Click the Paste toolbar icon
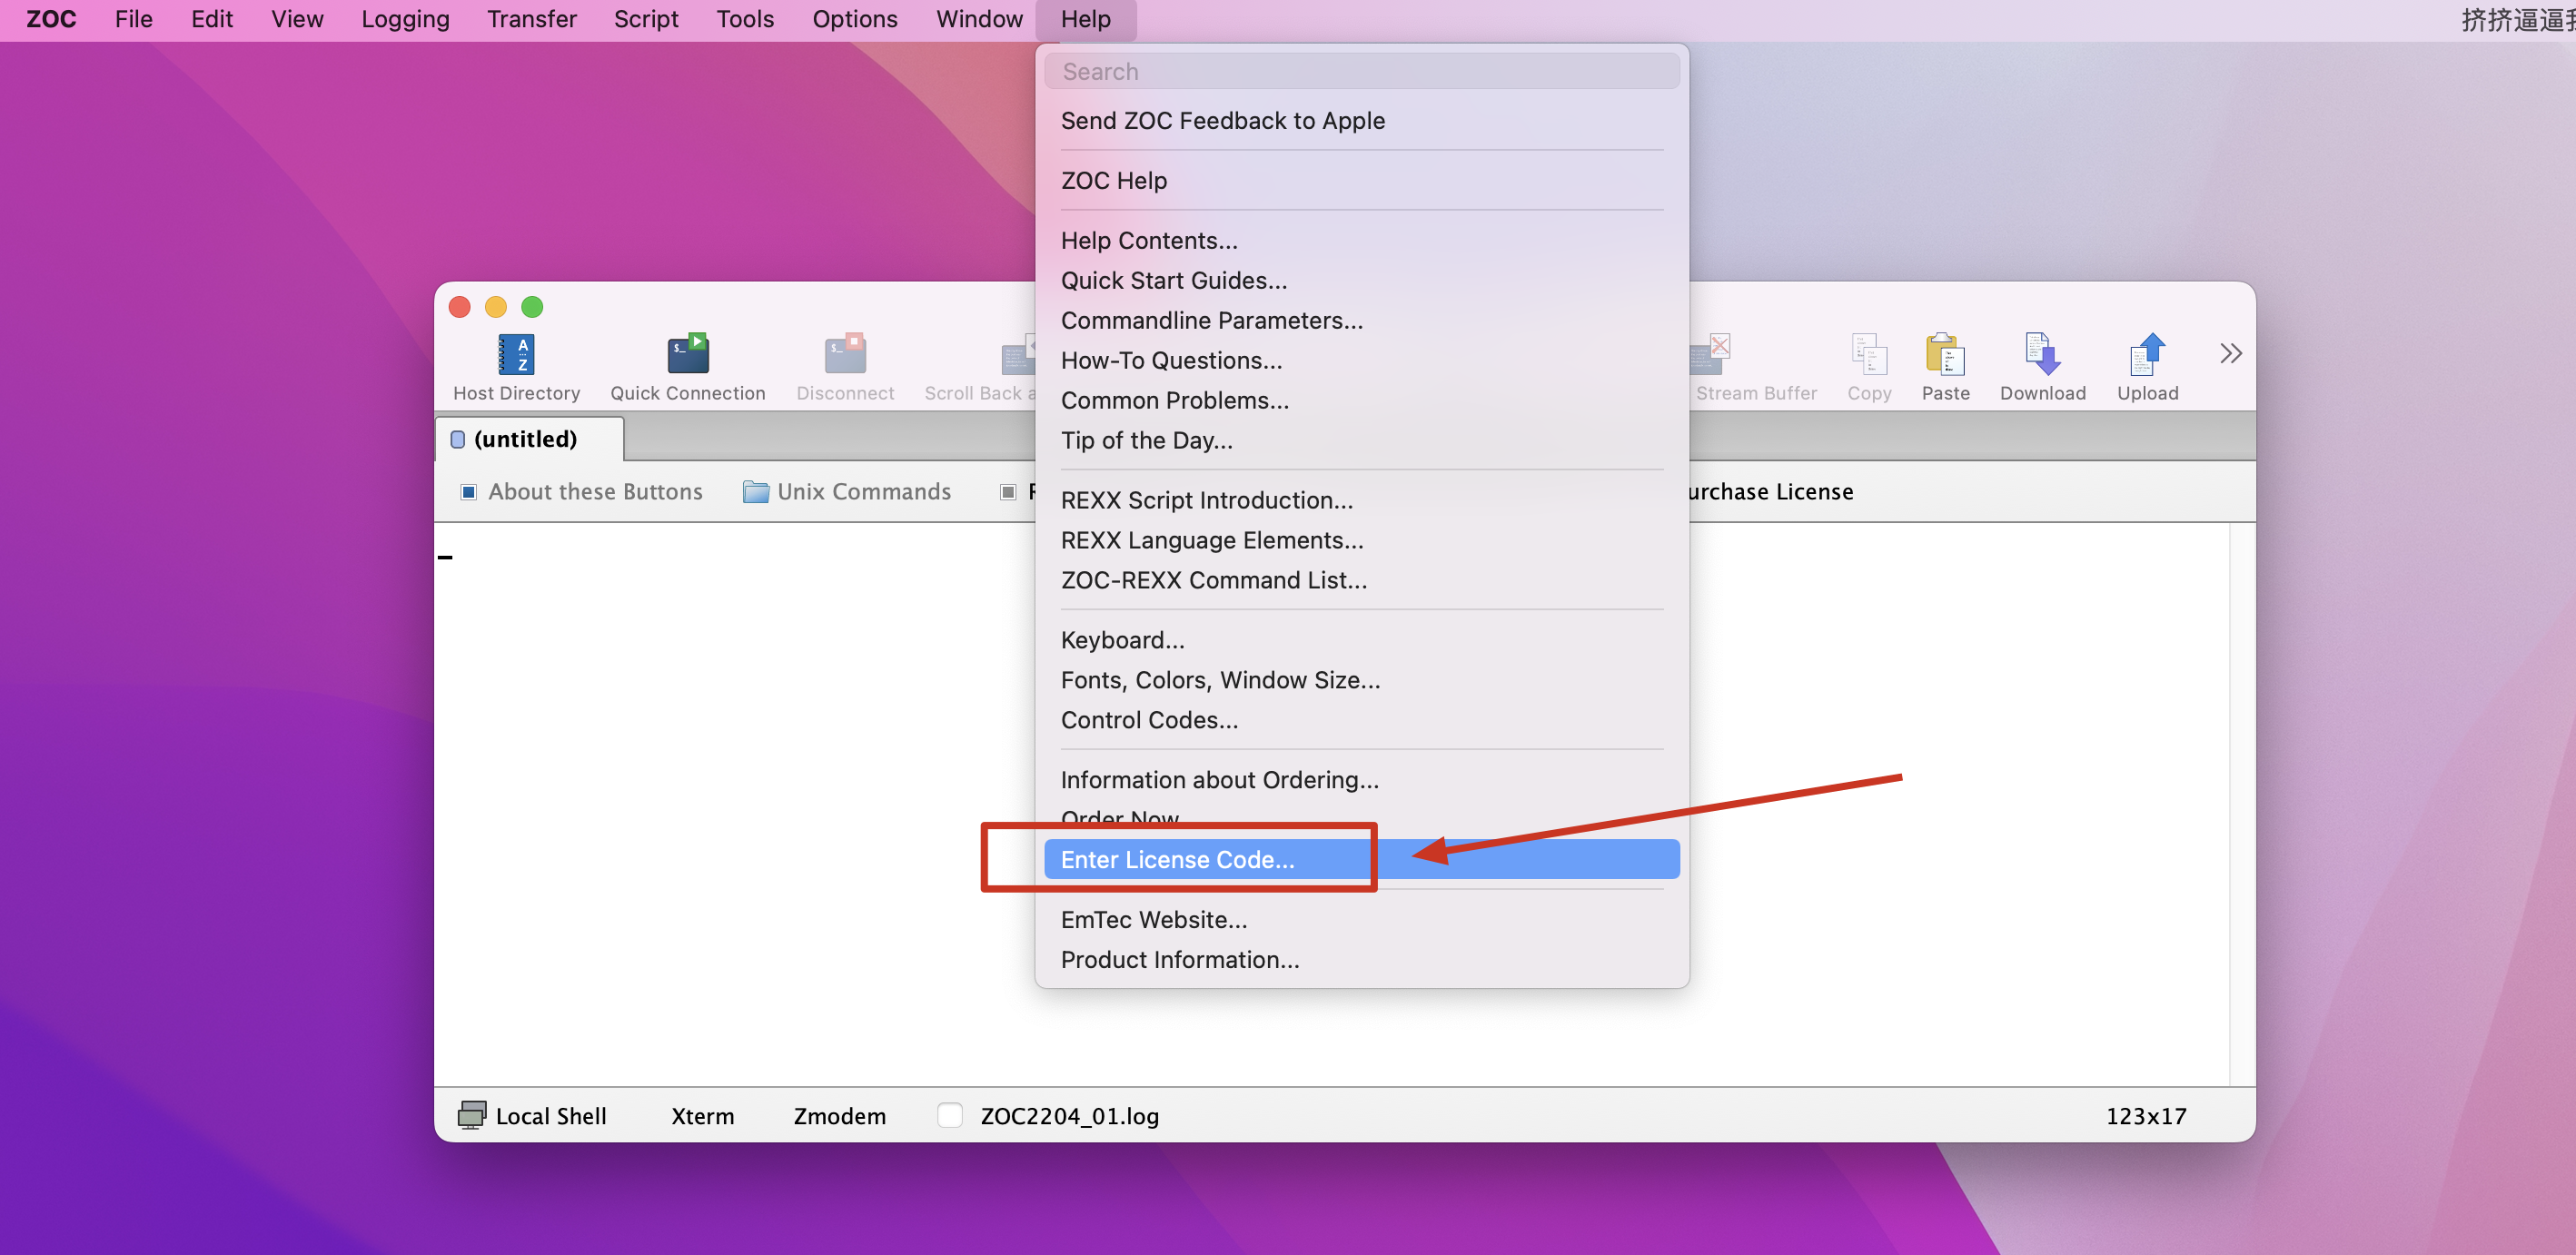Viewport: 2576px width, 1255px height. pyautogui.click(x=1944, y=354)
